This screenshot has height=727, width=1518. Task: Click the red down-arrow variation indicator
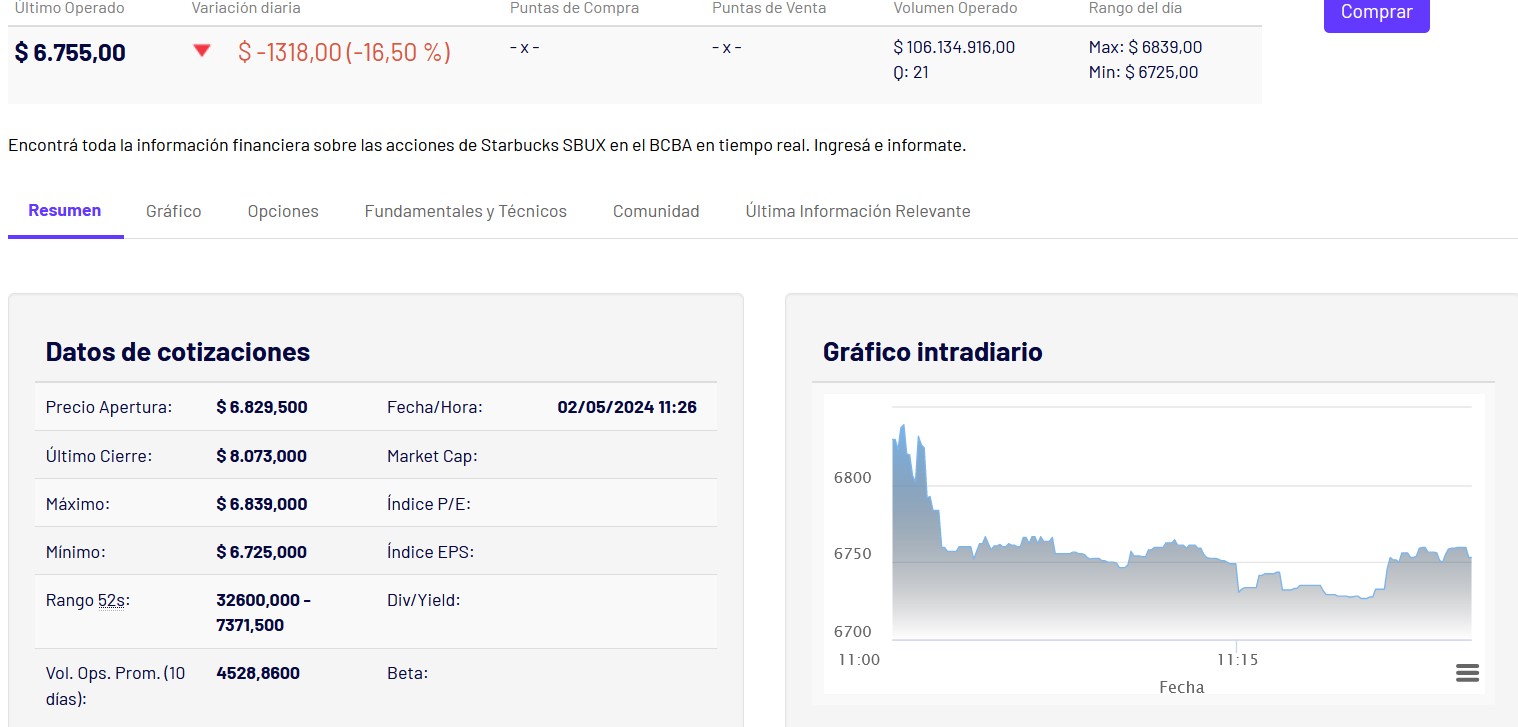click(202, 51)
